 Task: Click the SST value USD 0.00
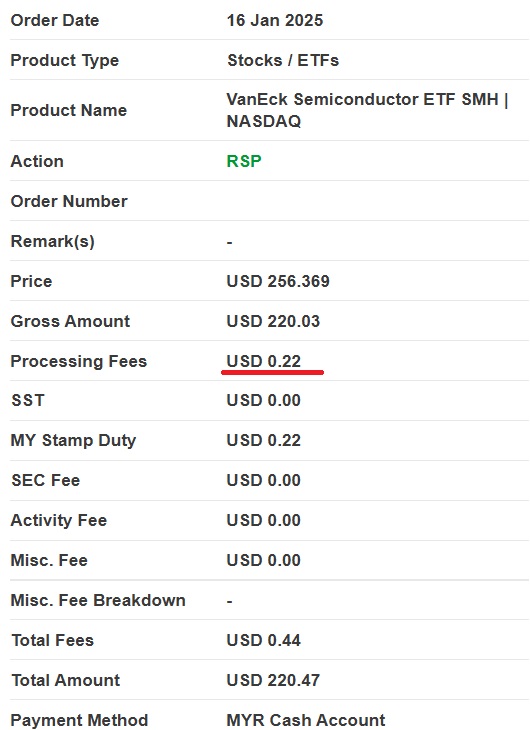point(263,400)
